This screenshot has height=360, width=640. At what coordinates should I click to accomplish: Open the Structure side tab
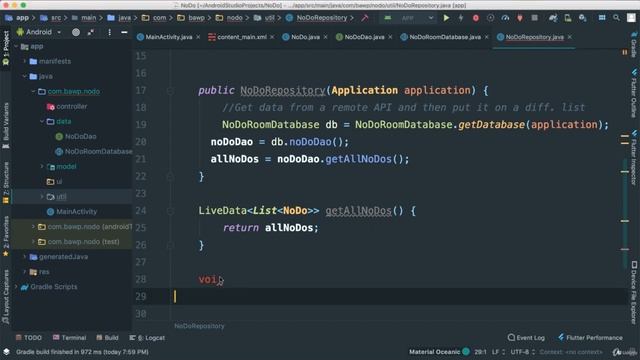pyautogui.click(x=6, y=183)
